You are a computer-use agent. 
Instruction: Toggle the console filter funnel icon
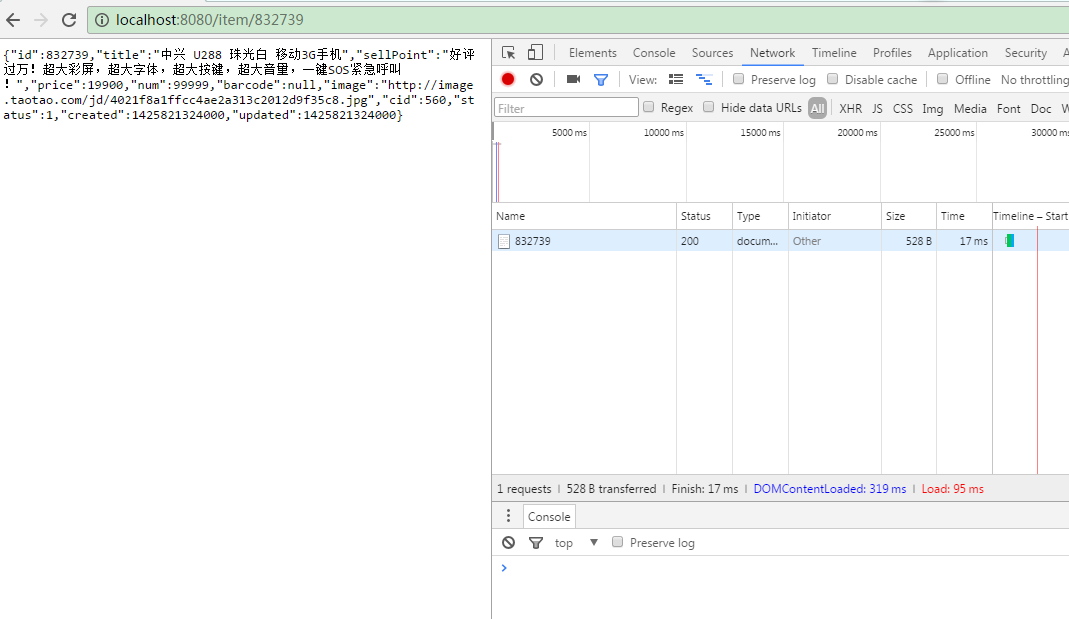(536, 543)
